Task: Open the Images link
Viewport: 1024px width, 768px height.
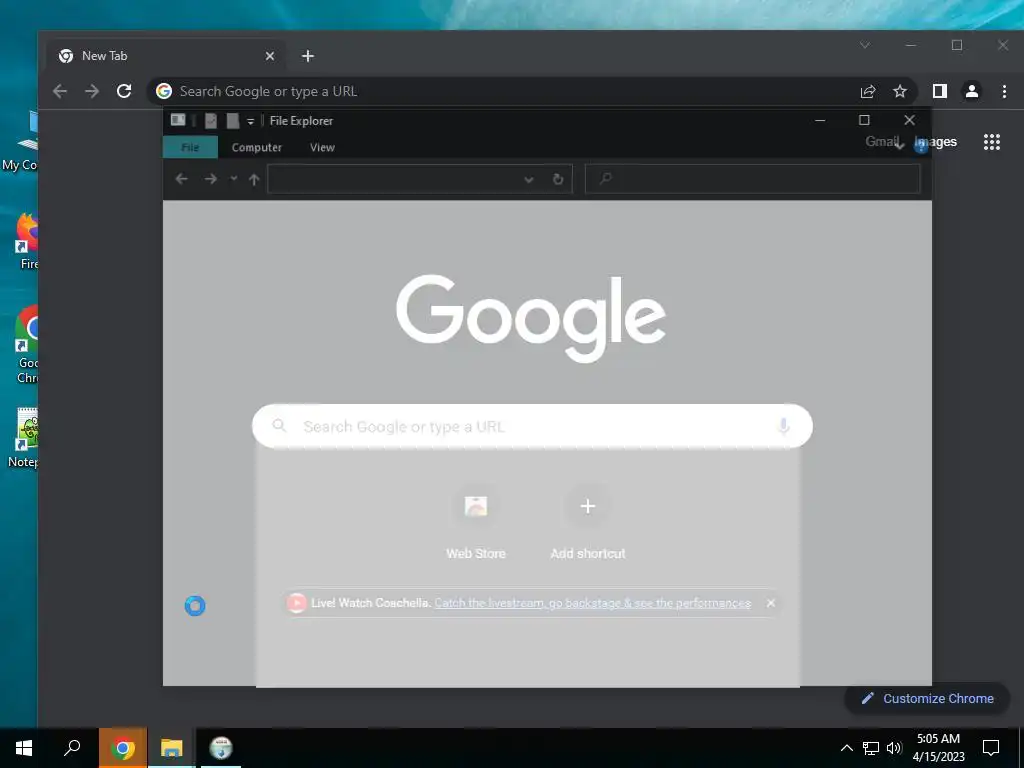Action: click(x=936, y=142)
